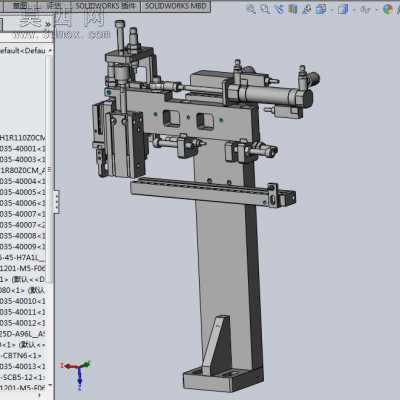
Task: Activate the Section View icon
Action: click(x=293, y=9)
